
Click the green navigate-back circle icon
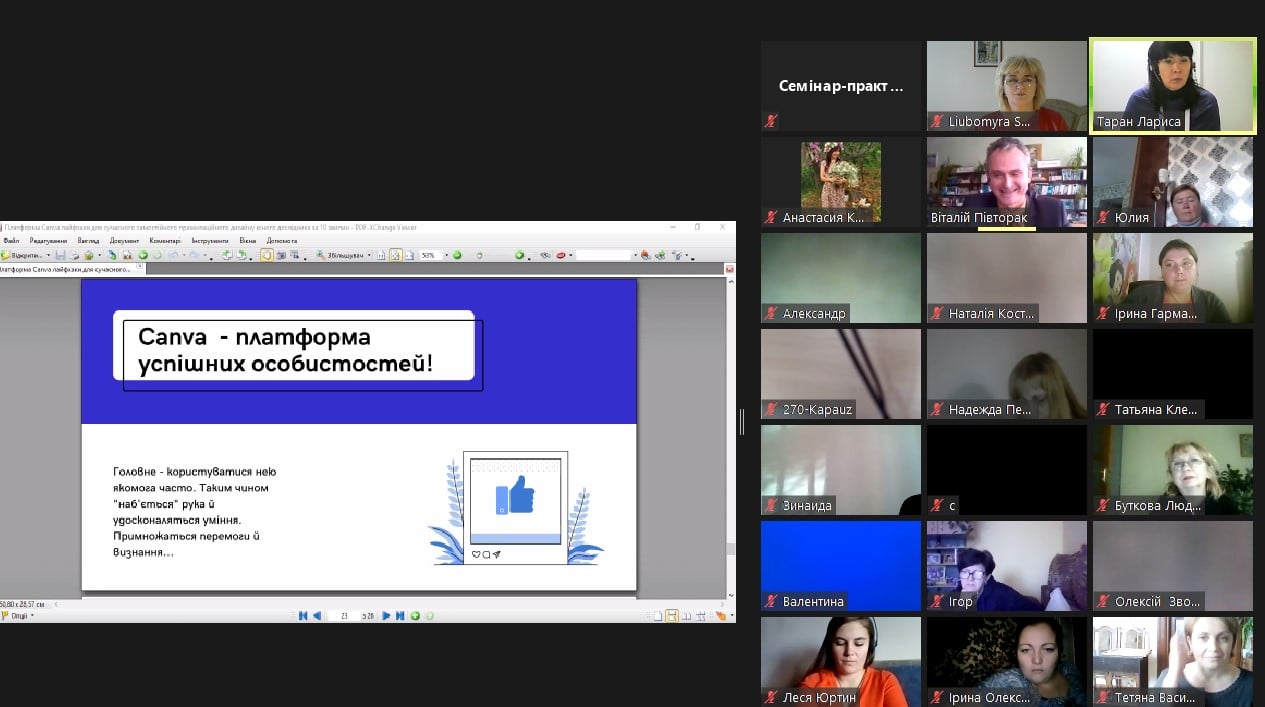pos(143,255)
